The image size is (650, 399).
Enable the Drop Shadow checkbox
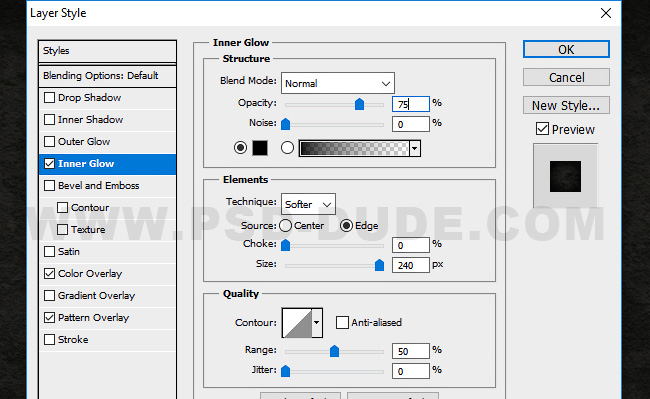(x=49, y=97)
